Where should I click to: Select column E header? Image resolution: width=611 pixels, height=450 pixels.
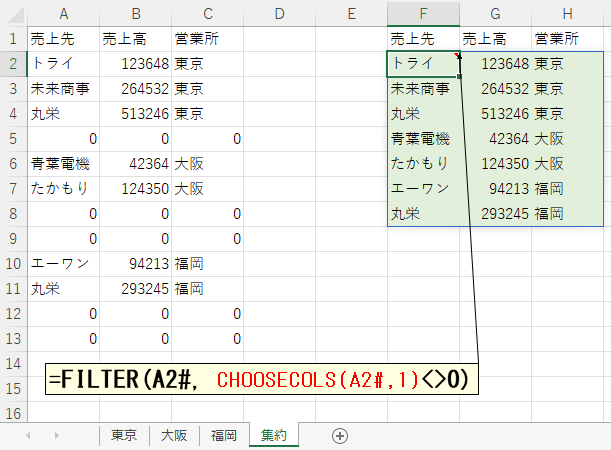(x=351, y=14)
